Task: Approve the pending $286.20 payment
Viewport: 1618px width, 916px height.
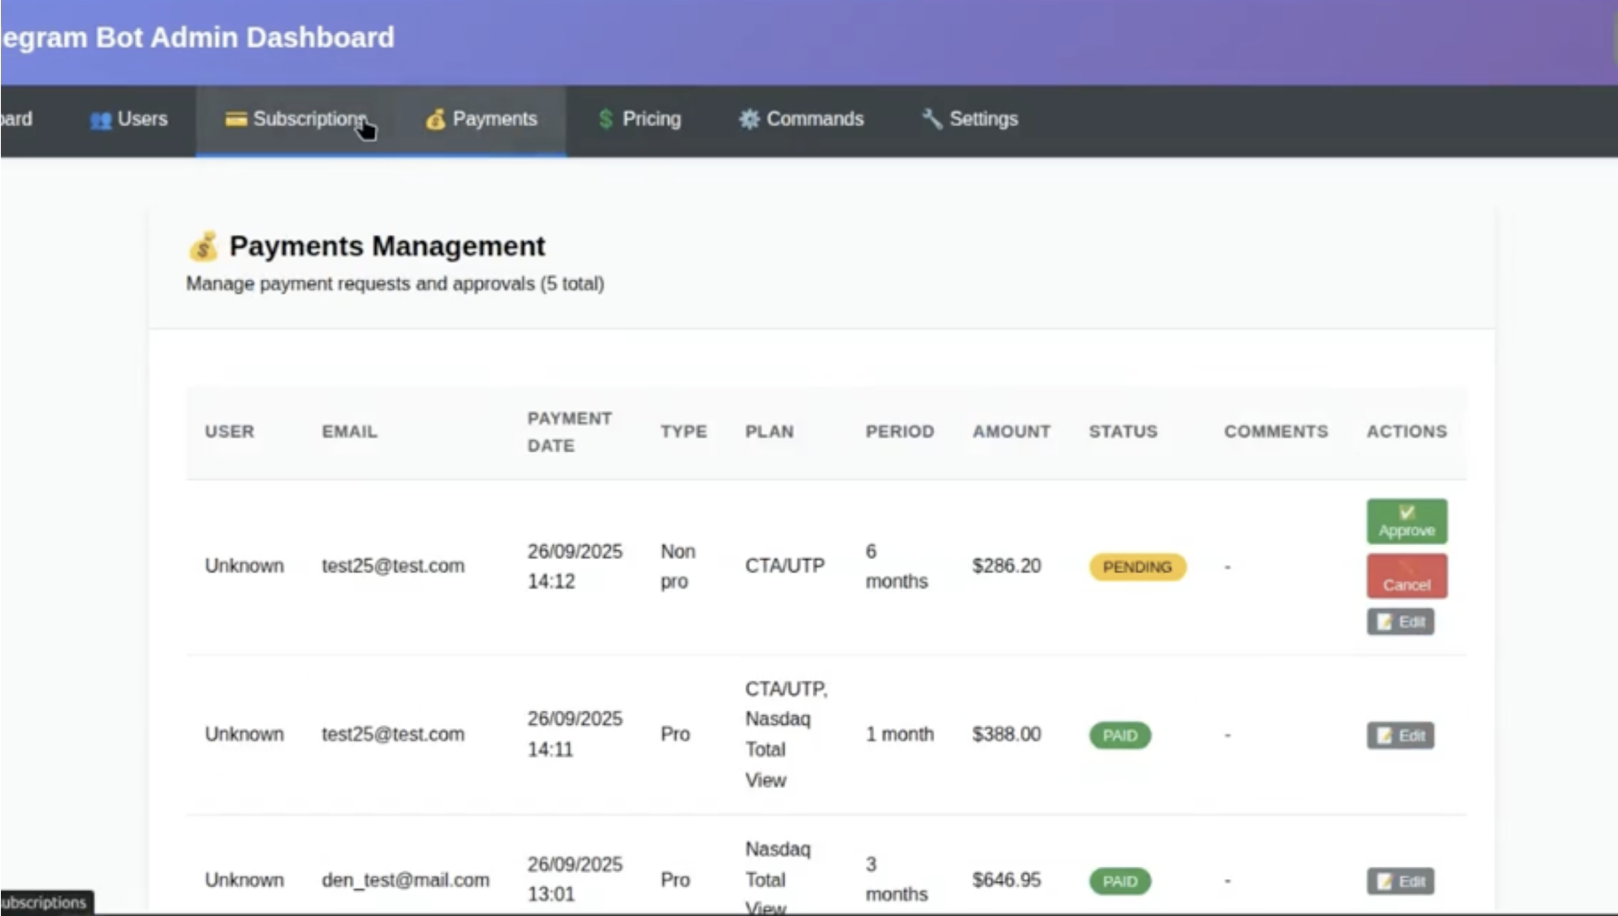Action: [x=1406, y=521]
